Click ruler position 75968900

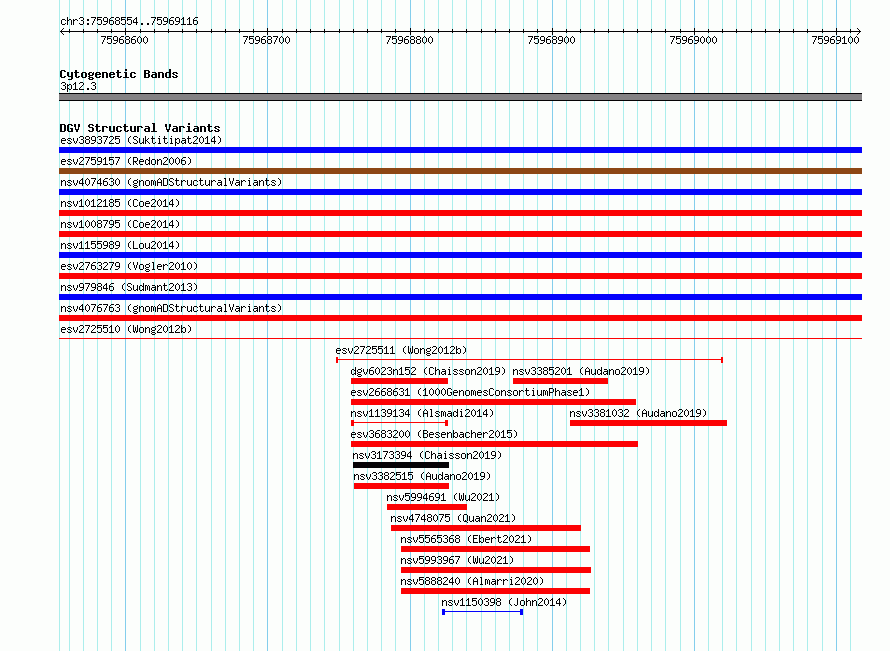(x=551, y=40)
